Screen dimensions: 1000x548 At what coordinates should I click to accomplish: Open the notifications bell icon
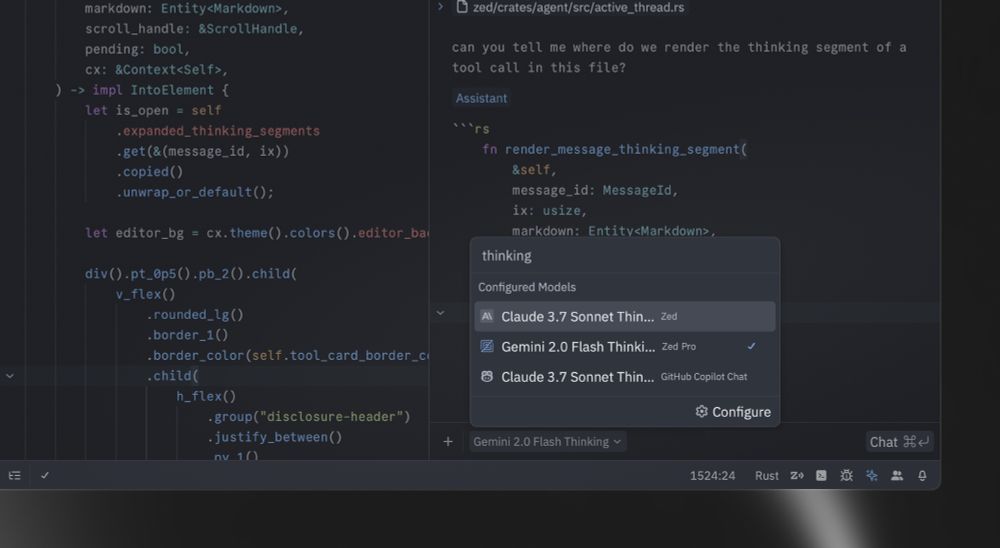tap(922, 475)
